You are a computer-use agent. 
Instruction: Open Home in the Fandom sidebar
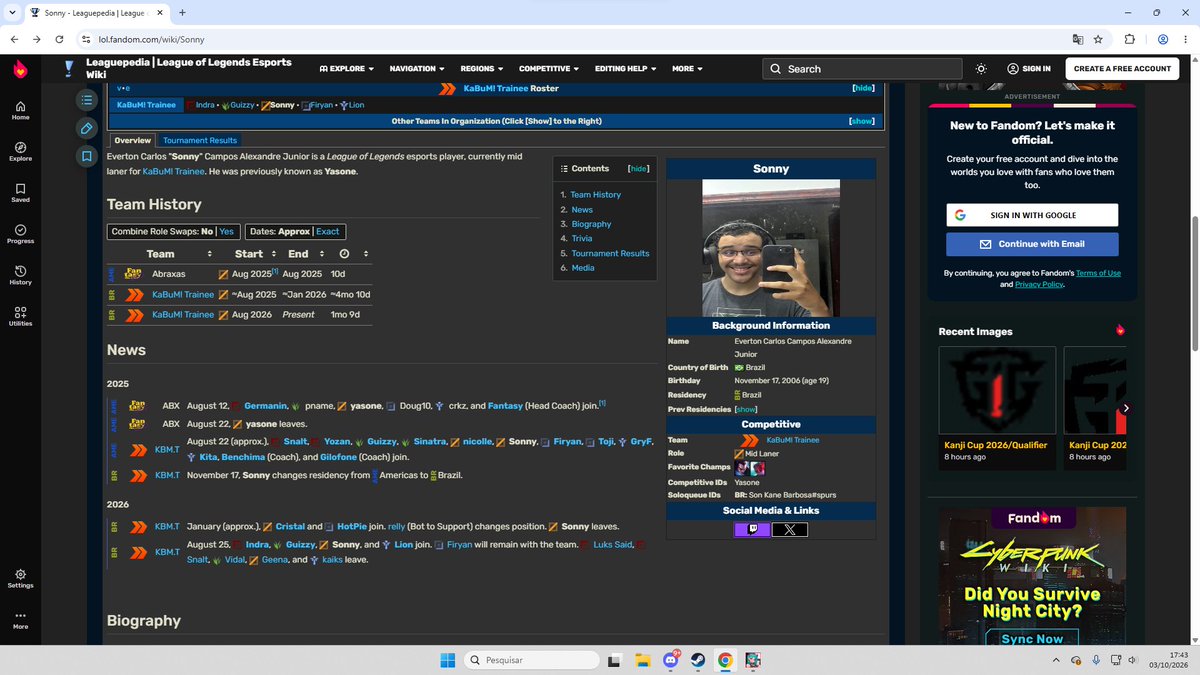(x=20, y=110)
